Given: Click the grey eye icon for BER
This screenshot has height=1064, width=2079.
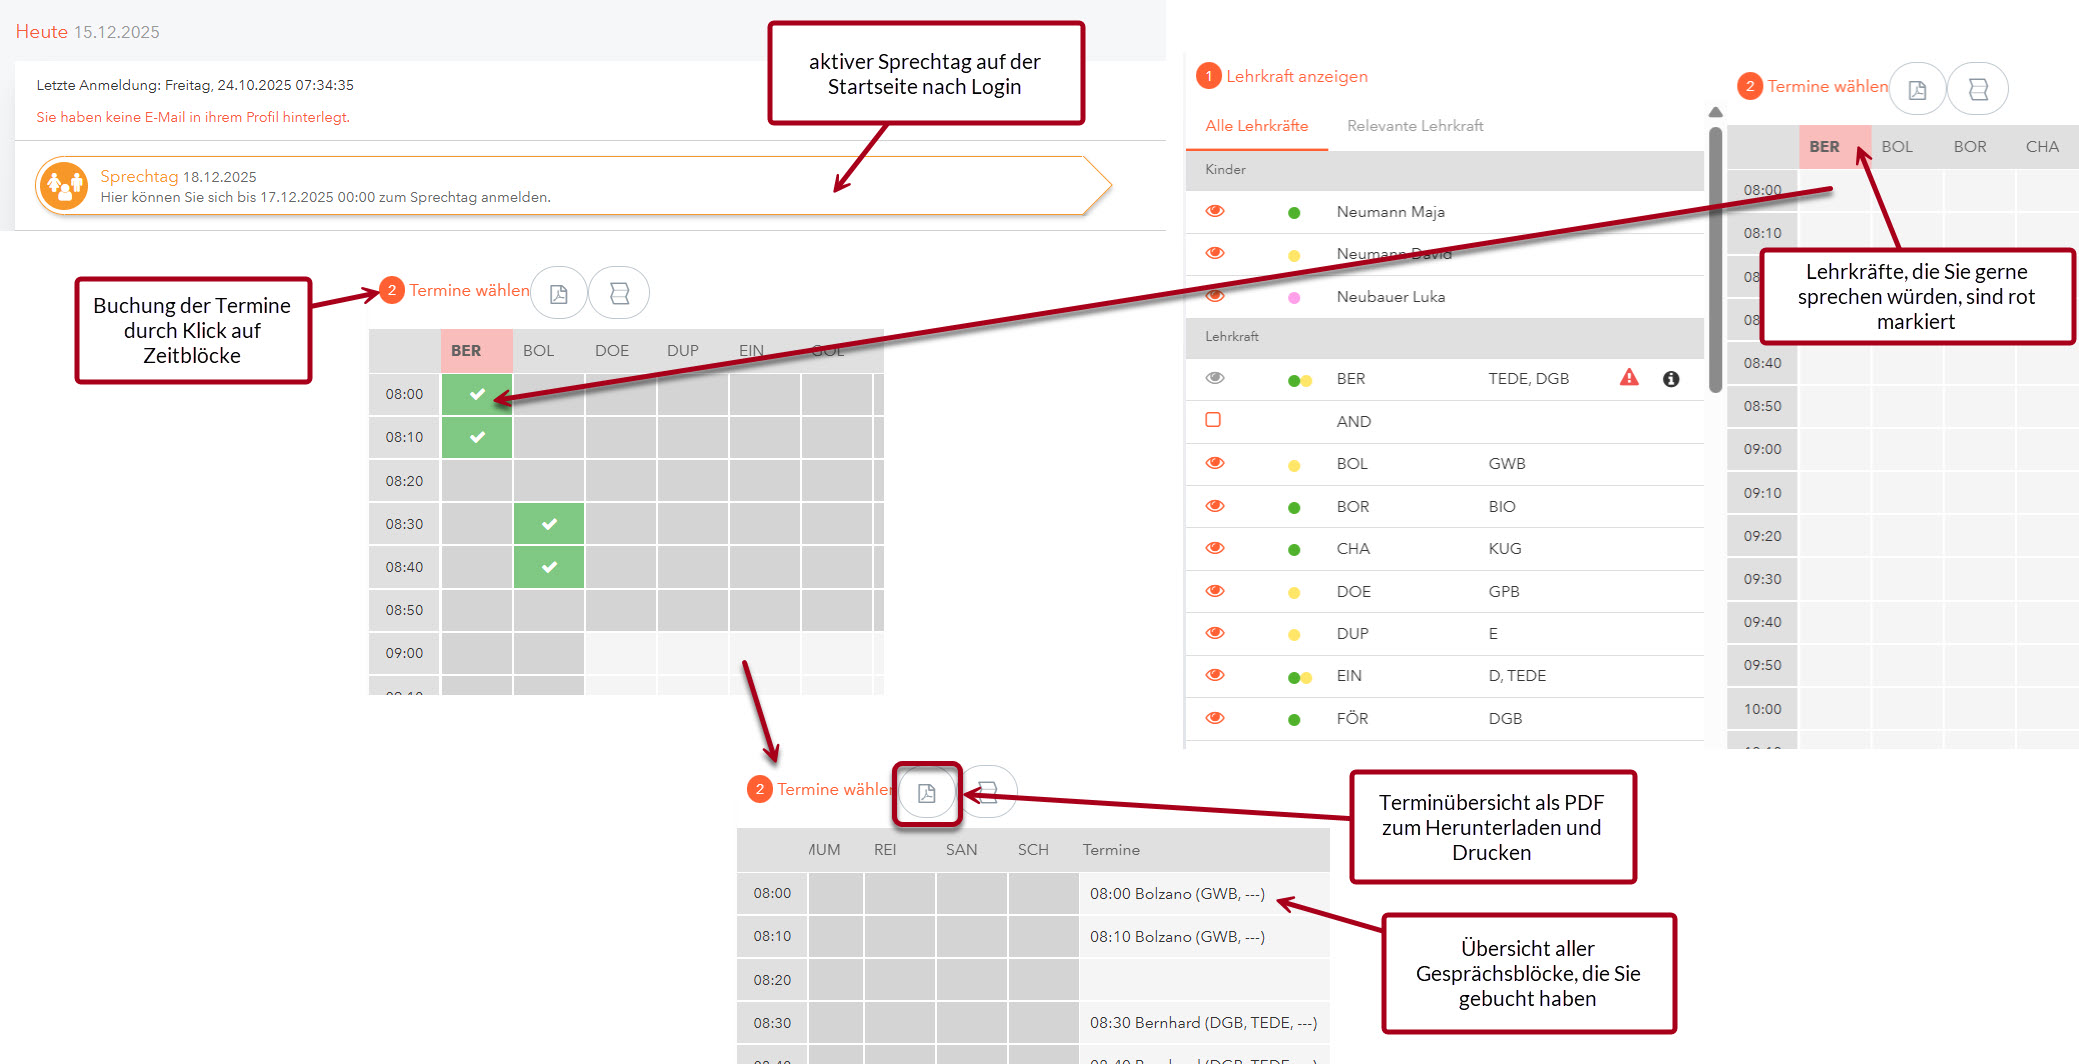Looking at the screenshot, I should click(1215, 378).
